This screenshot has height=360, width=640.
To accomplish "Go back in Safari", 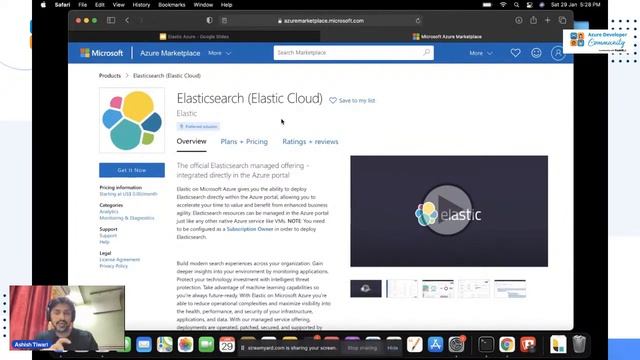I will [x=127, y=20].
